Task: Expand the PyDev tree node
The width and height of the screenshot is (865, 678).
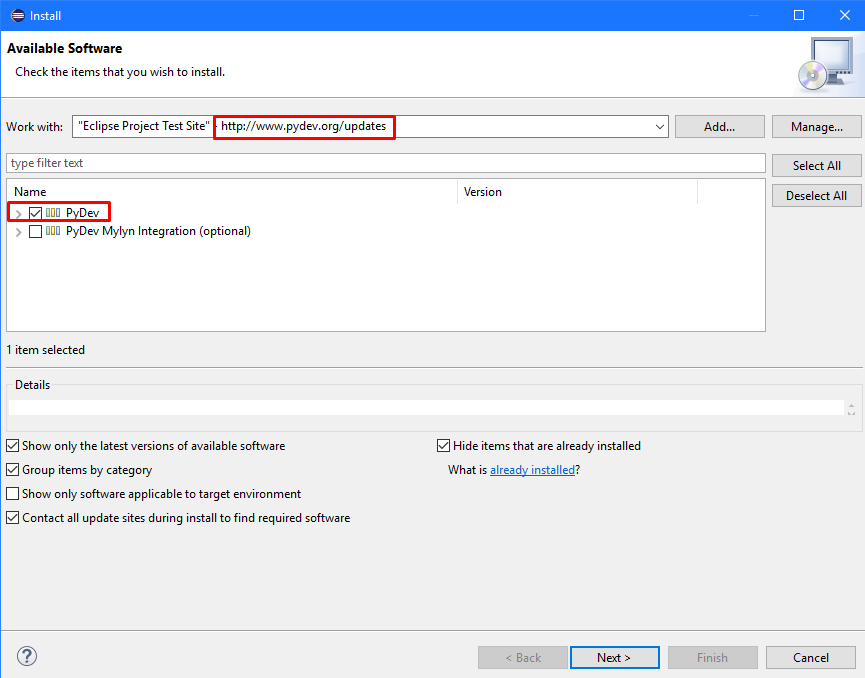Action: click(x=18, y=213)
